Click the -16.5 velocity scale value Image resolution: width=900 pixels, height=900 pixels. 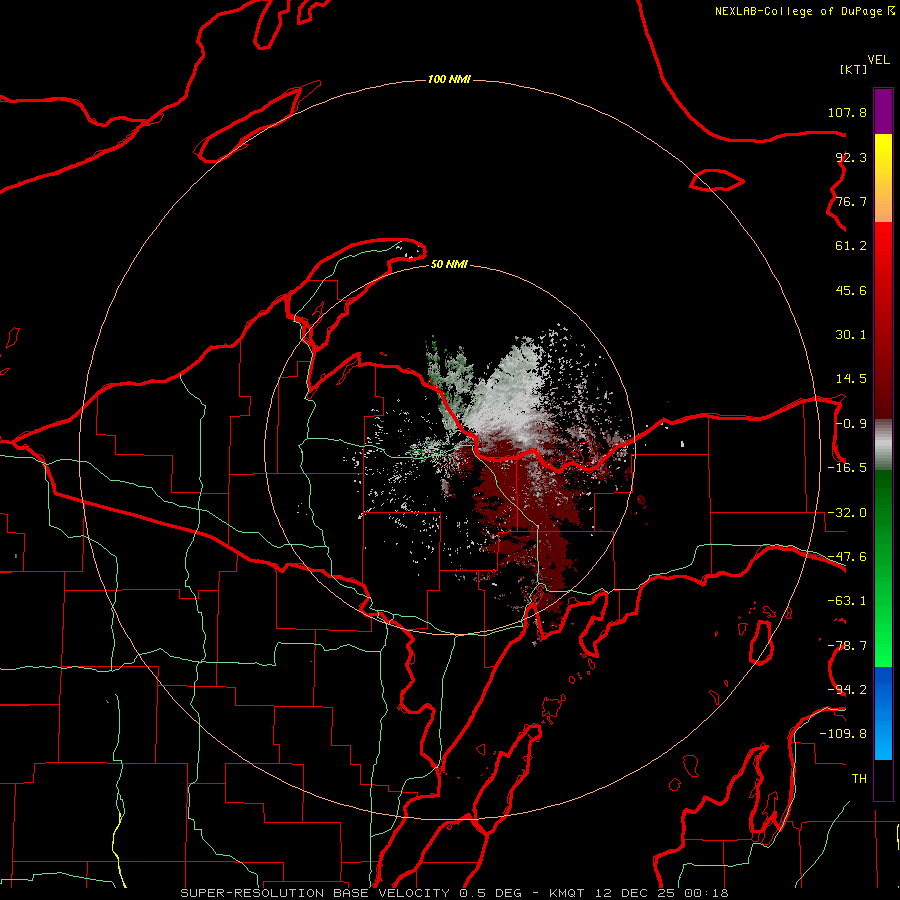pos(847,468)
